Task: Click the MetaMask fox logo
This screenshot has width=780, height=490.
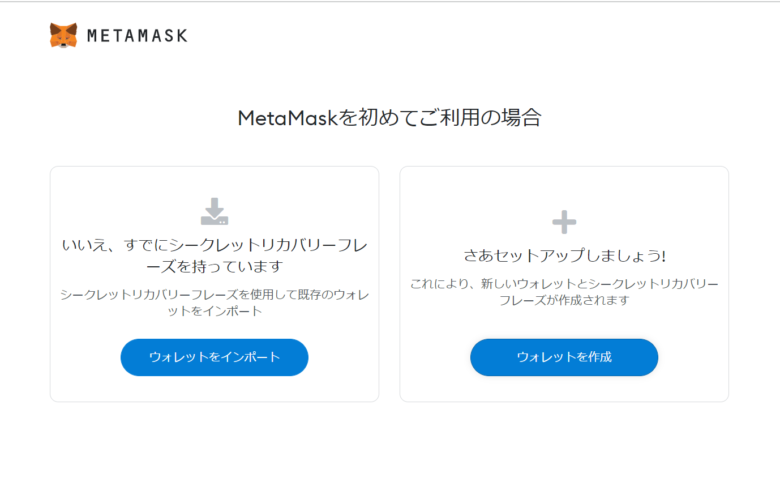Action: pyautogui.click(x=63, y=35)
